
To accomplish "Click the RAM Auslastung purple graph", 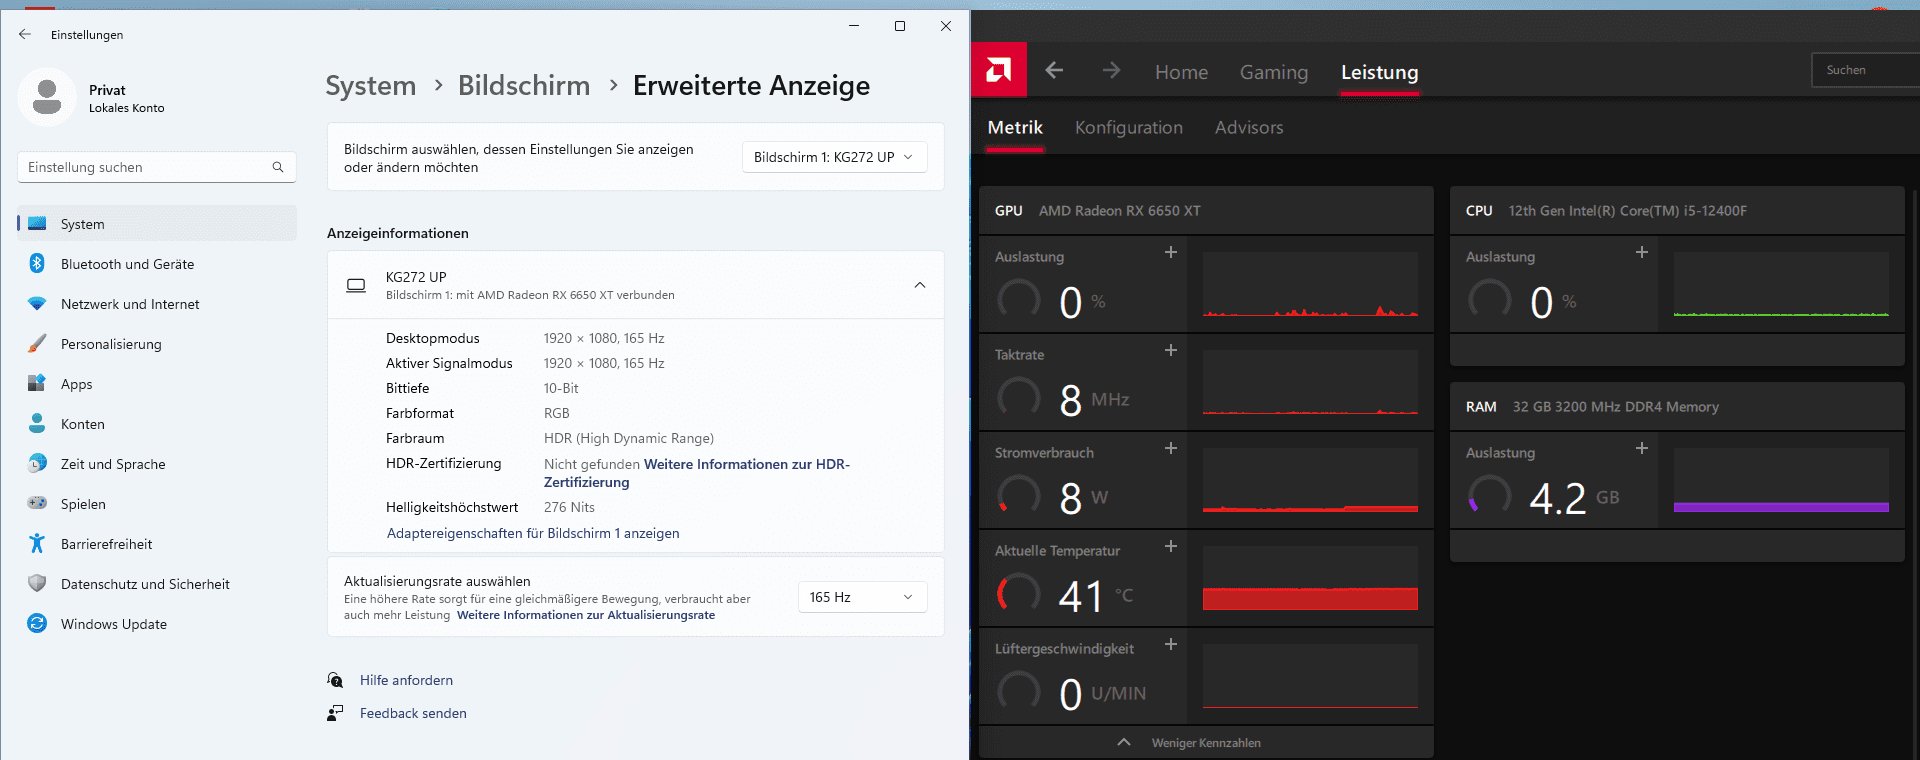I will coord(1781,480).
